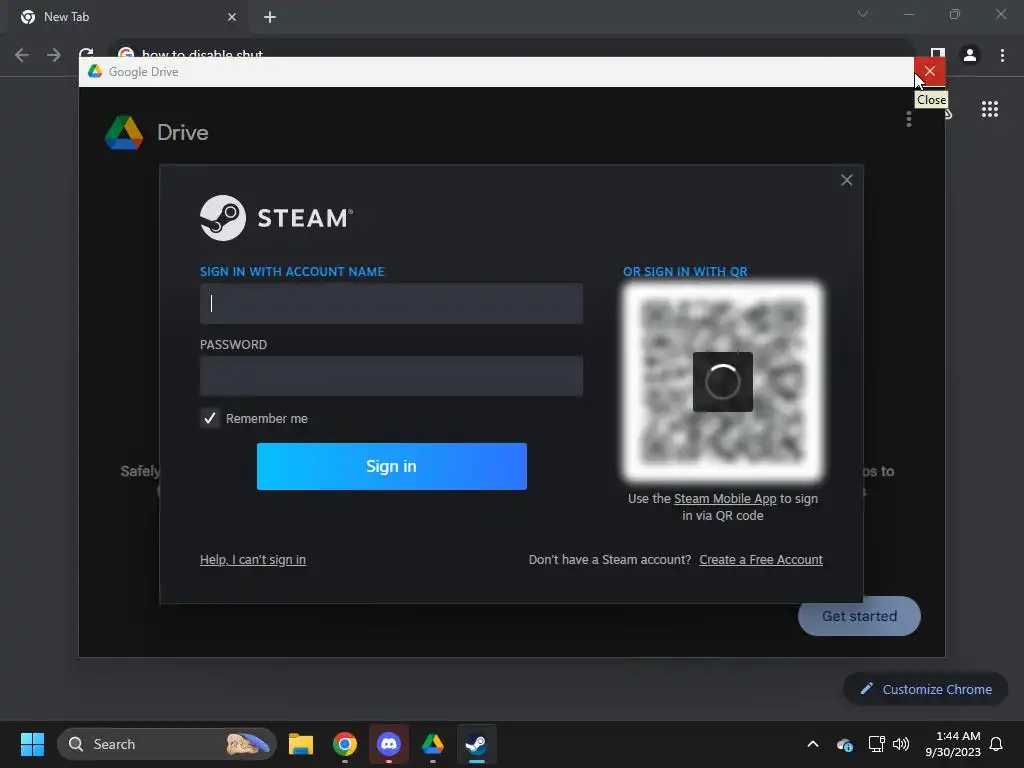The image size is (1024, 768).
Task: Open Google Drive three-dot menu
Action: tap(908, 119)
